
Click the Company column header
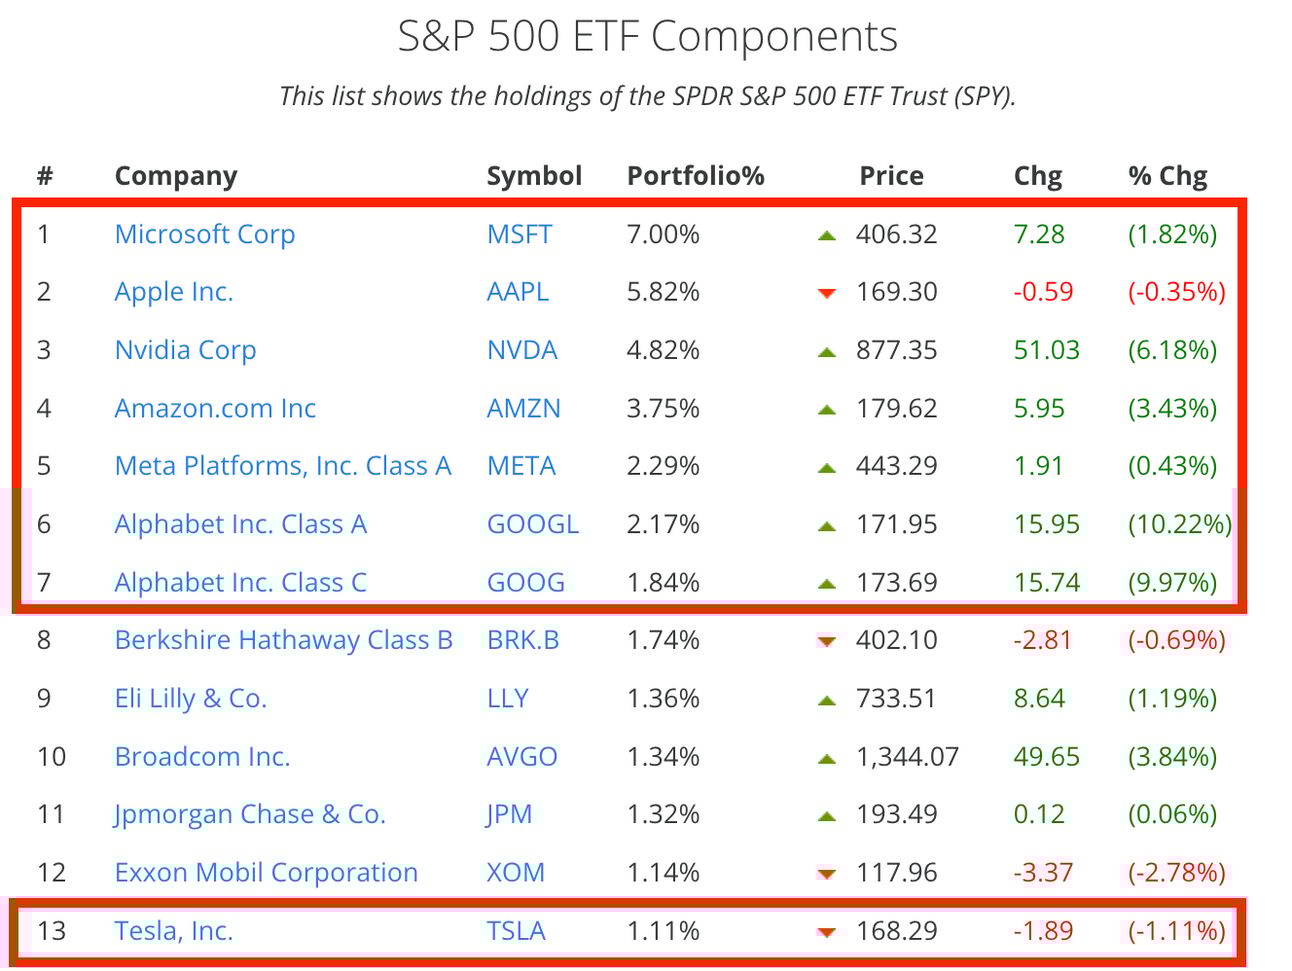[x=176, y=176]
